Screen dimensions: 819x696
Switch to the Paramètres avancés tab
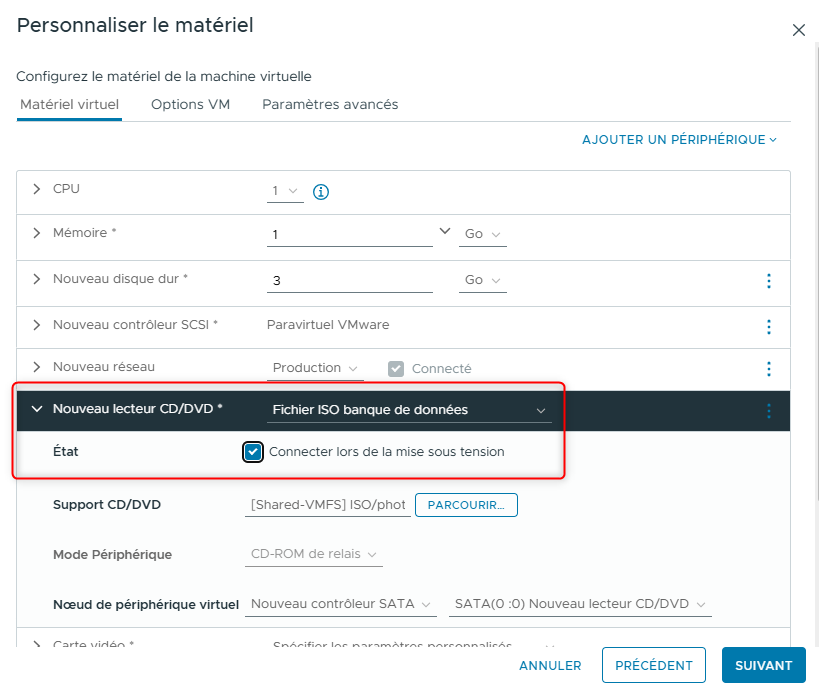click(x=330, y=105)
